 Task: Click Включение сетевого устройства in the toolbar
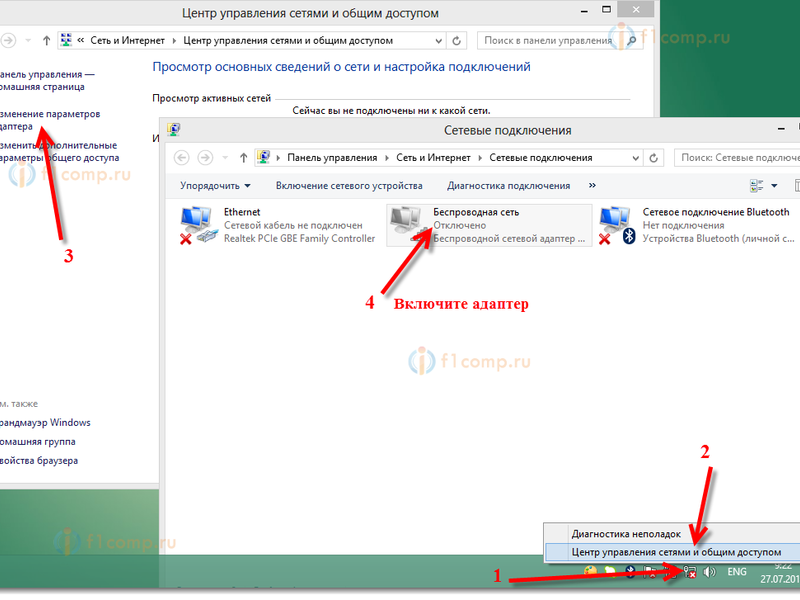point(349,186)
